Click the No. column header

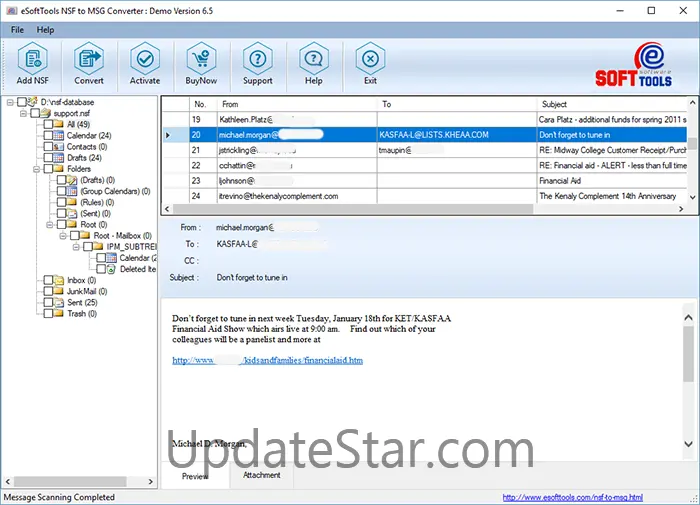(203, 104)
